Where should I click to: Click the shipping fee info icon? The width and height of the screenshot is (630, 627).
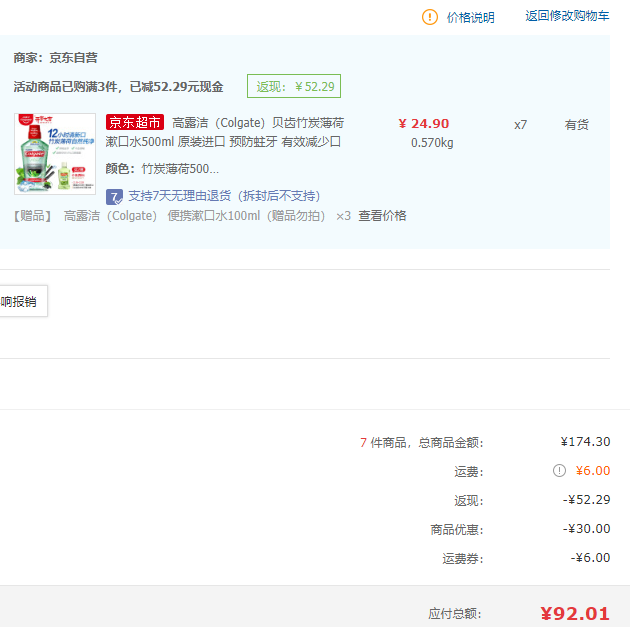[560, 471]
